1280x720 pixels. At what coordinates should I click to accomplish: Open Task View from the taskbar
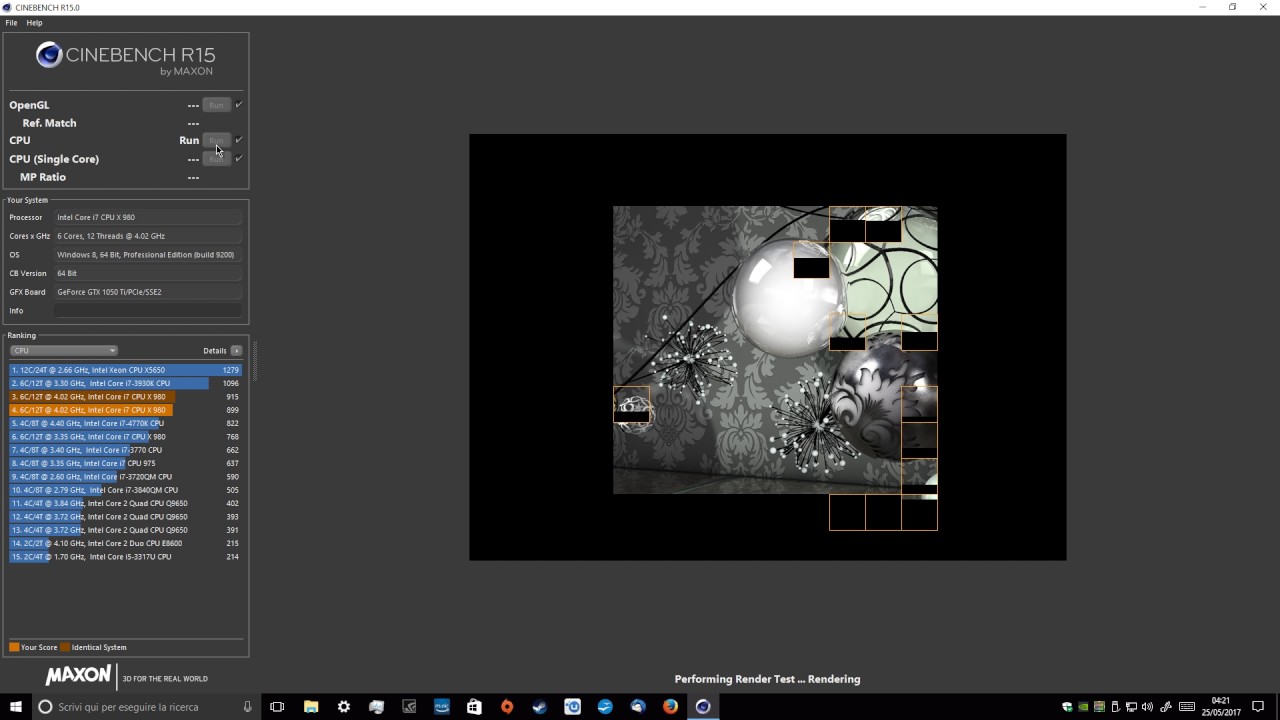pyautogui.click(x=277, y=707)
